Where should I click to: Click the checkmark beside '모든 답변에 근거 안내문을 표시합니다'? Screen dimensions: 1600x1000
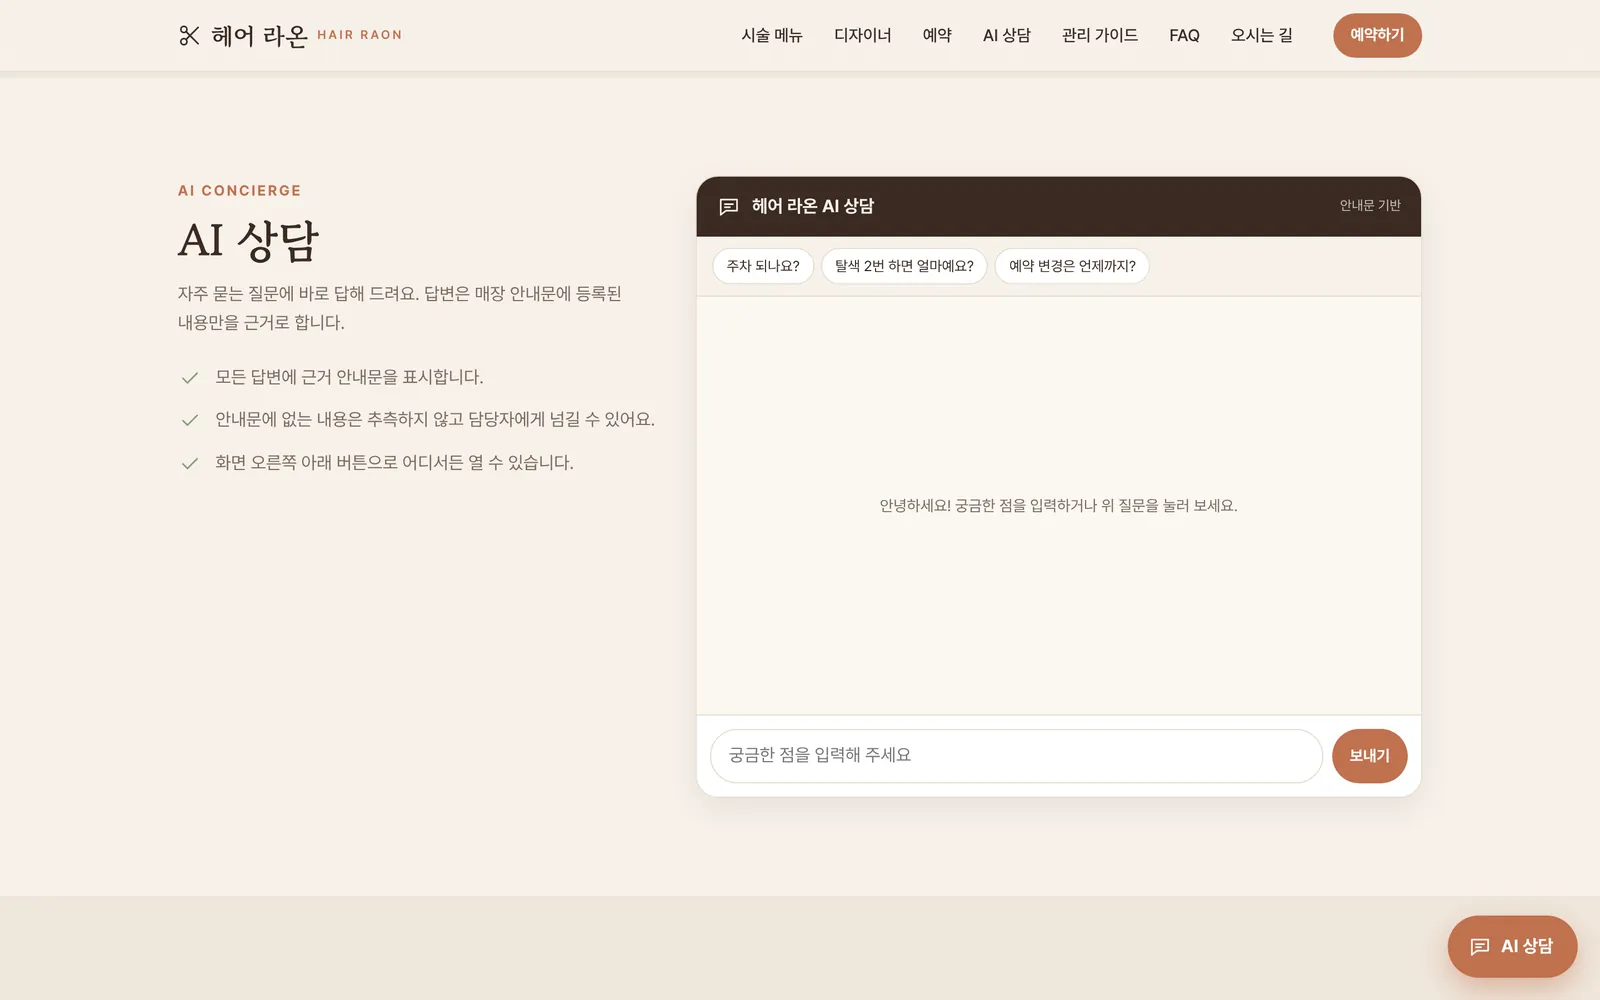189,378
